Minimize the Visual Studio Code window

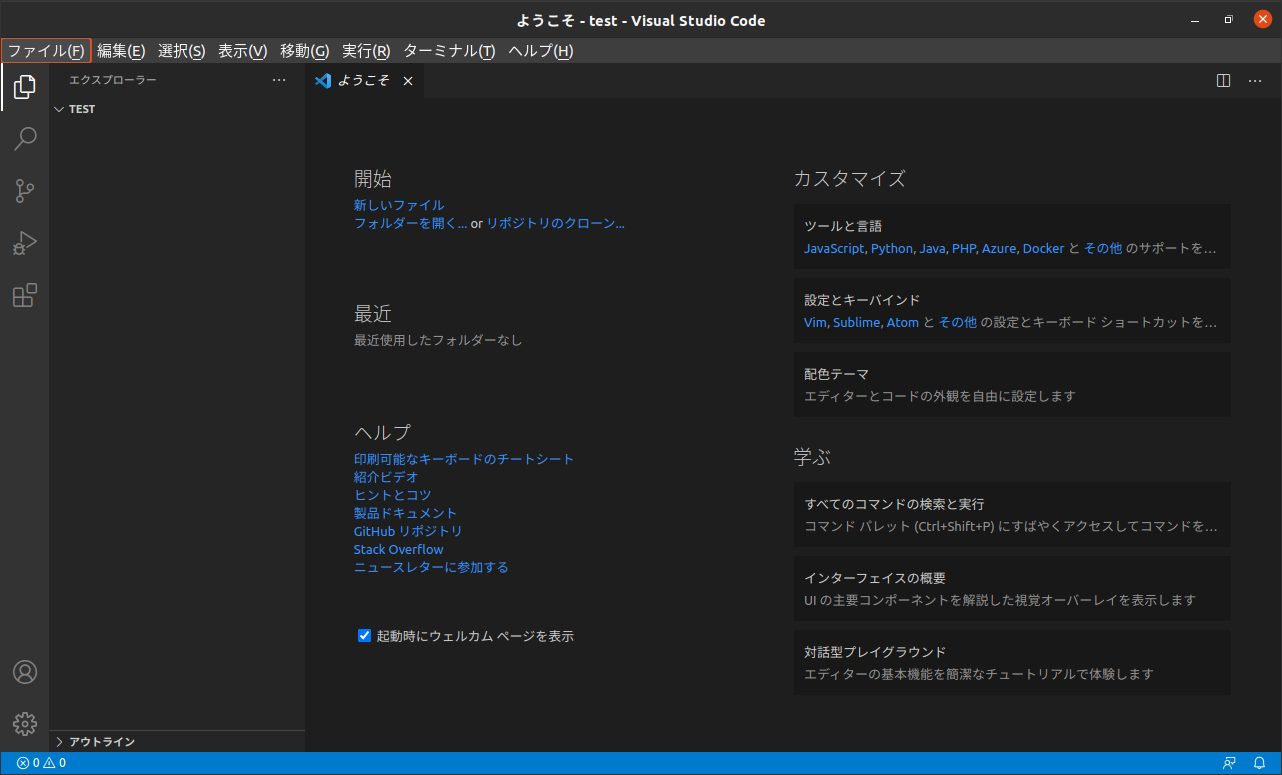point(1195,20)
